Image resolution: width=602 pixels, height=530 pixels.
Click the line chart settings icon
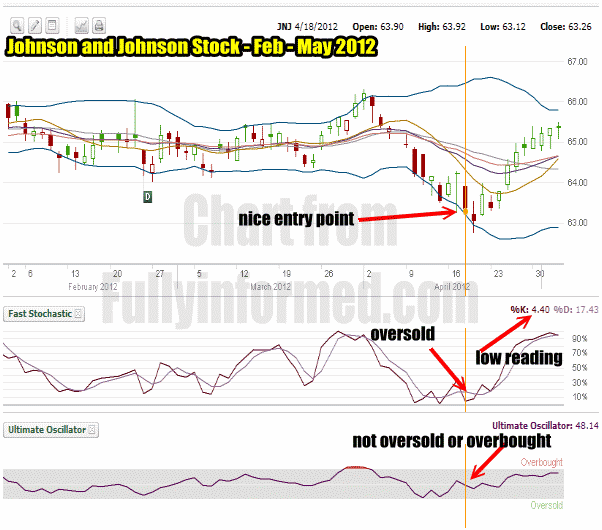tap(81, 26)
